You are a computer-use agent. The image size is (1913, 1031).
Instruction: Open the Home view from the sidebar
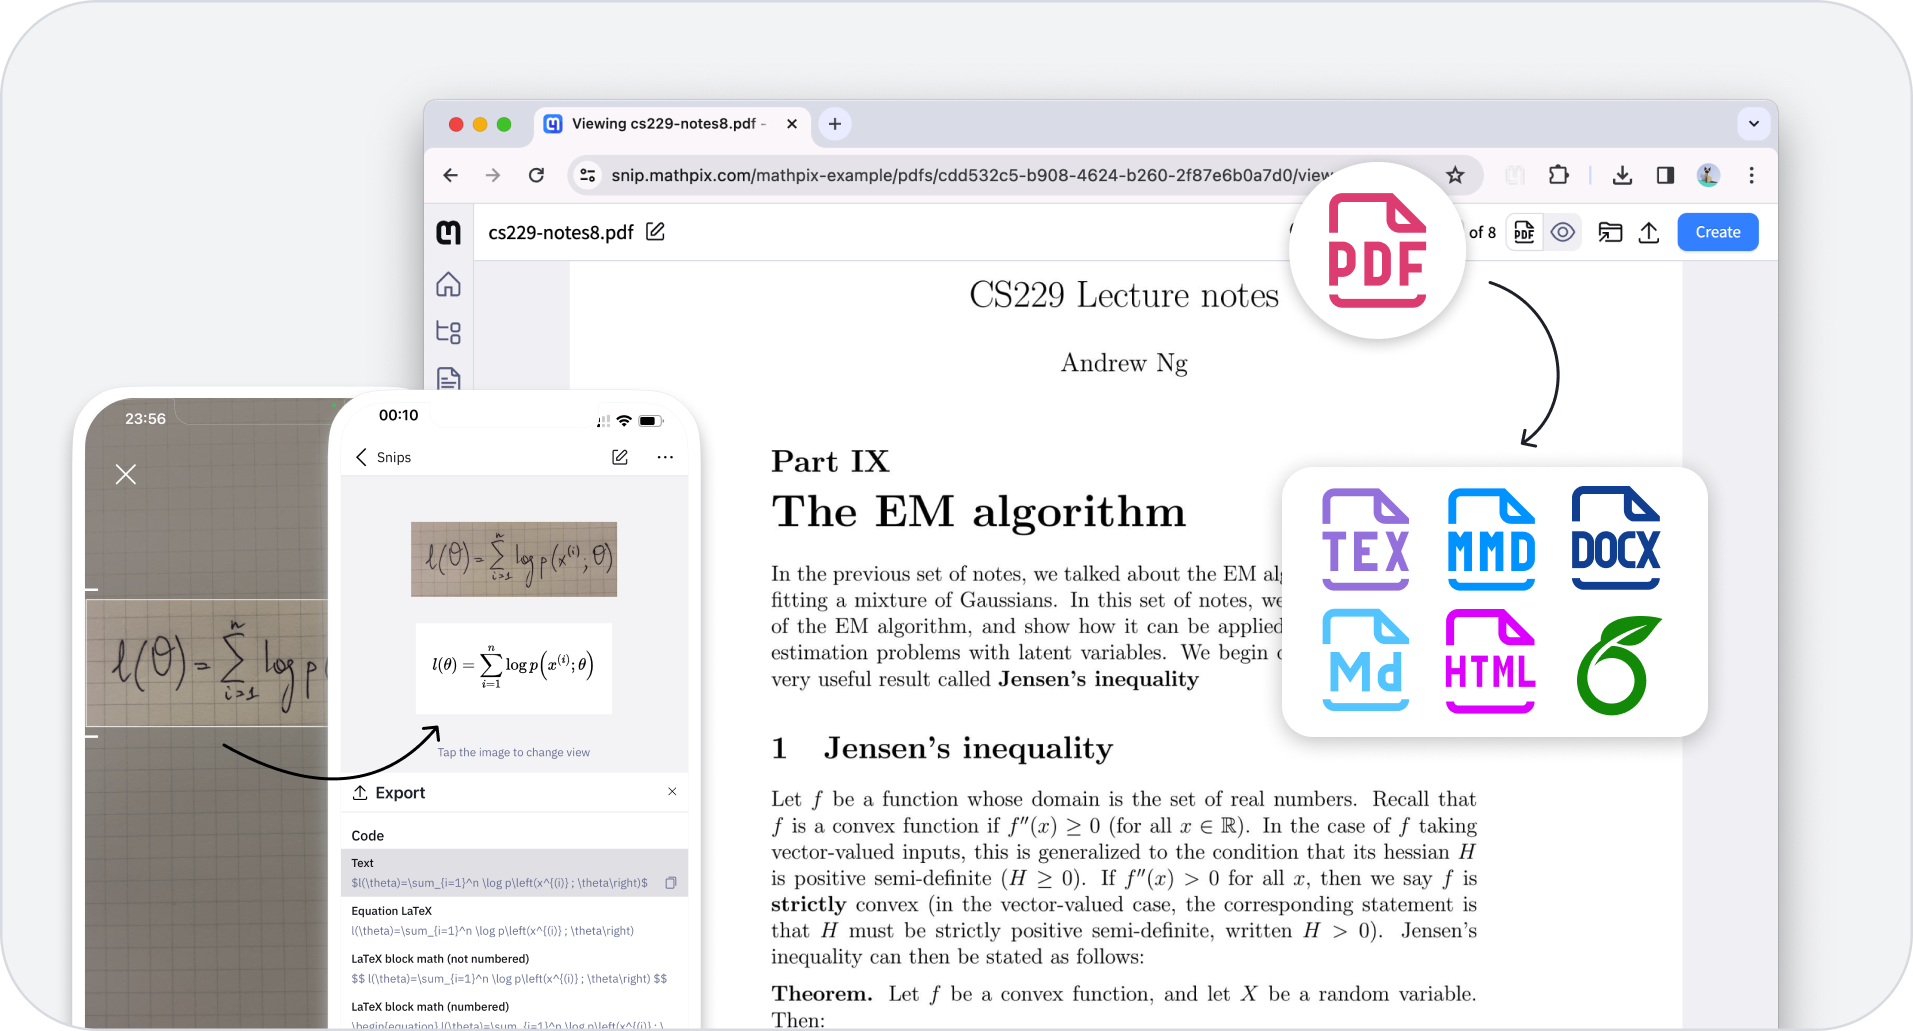point(448,285)
